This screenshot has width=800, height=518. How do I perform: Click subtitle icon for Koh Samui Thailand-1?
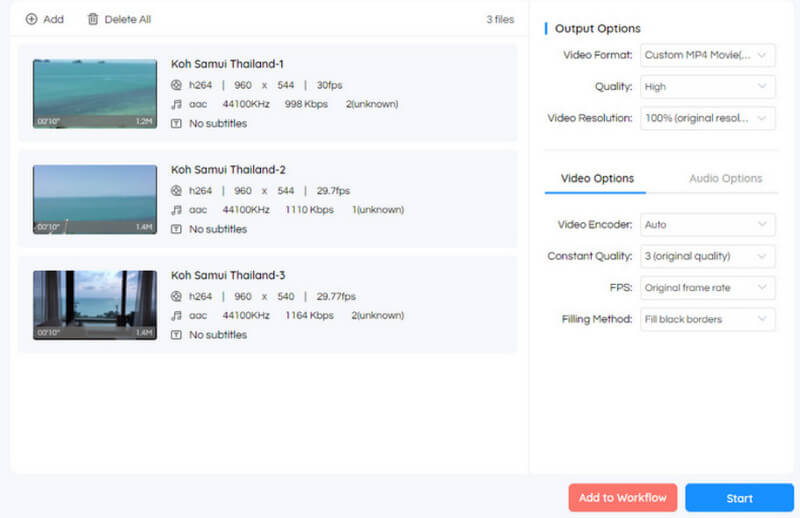[177, 124]
